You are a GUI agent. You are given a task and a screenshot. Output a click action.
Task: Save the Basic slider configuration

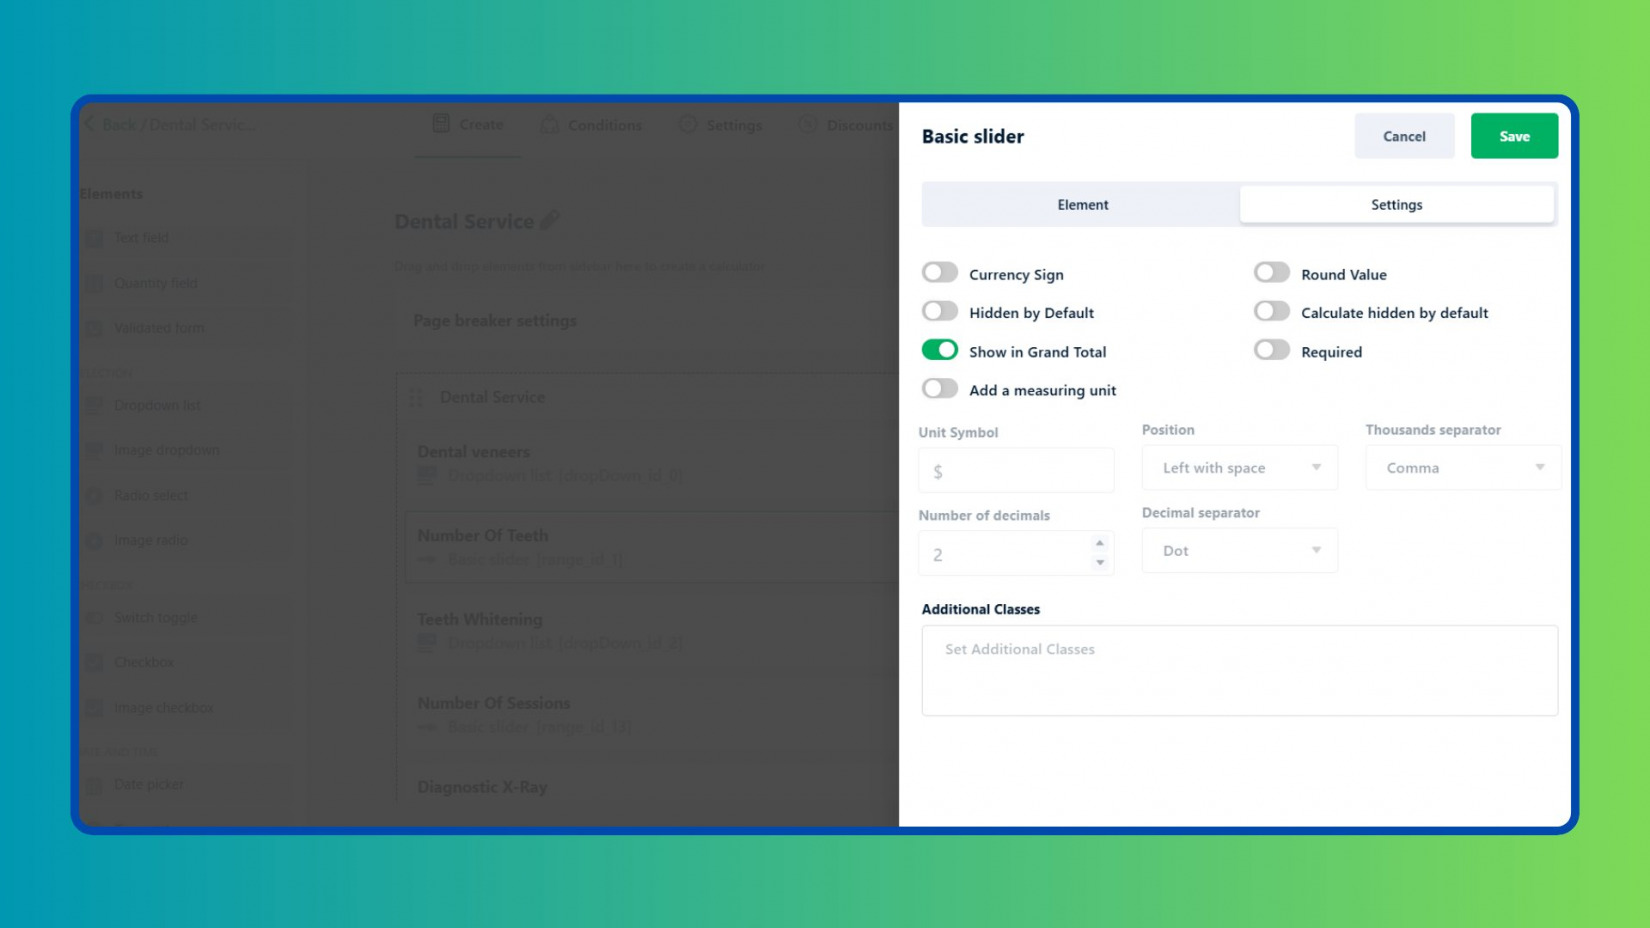pos(1513,136)
